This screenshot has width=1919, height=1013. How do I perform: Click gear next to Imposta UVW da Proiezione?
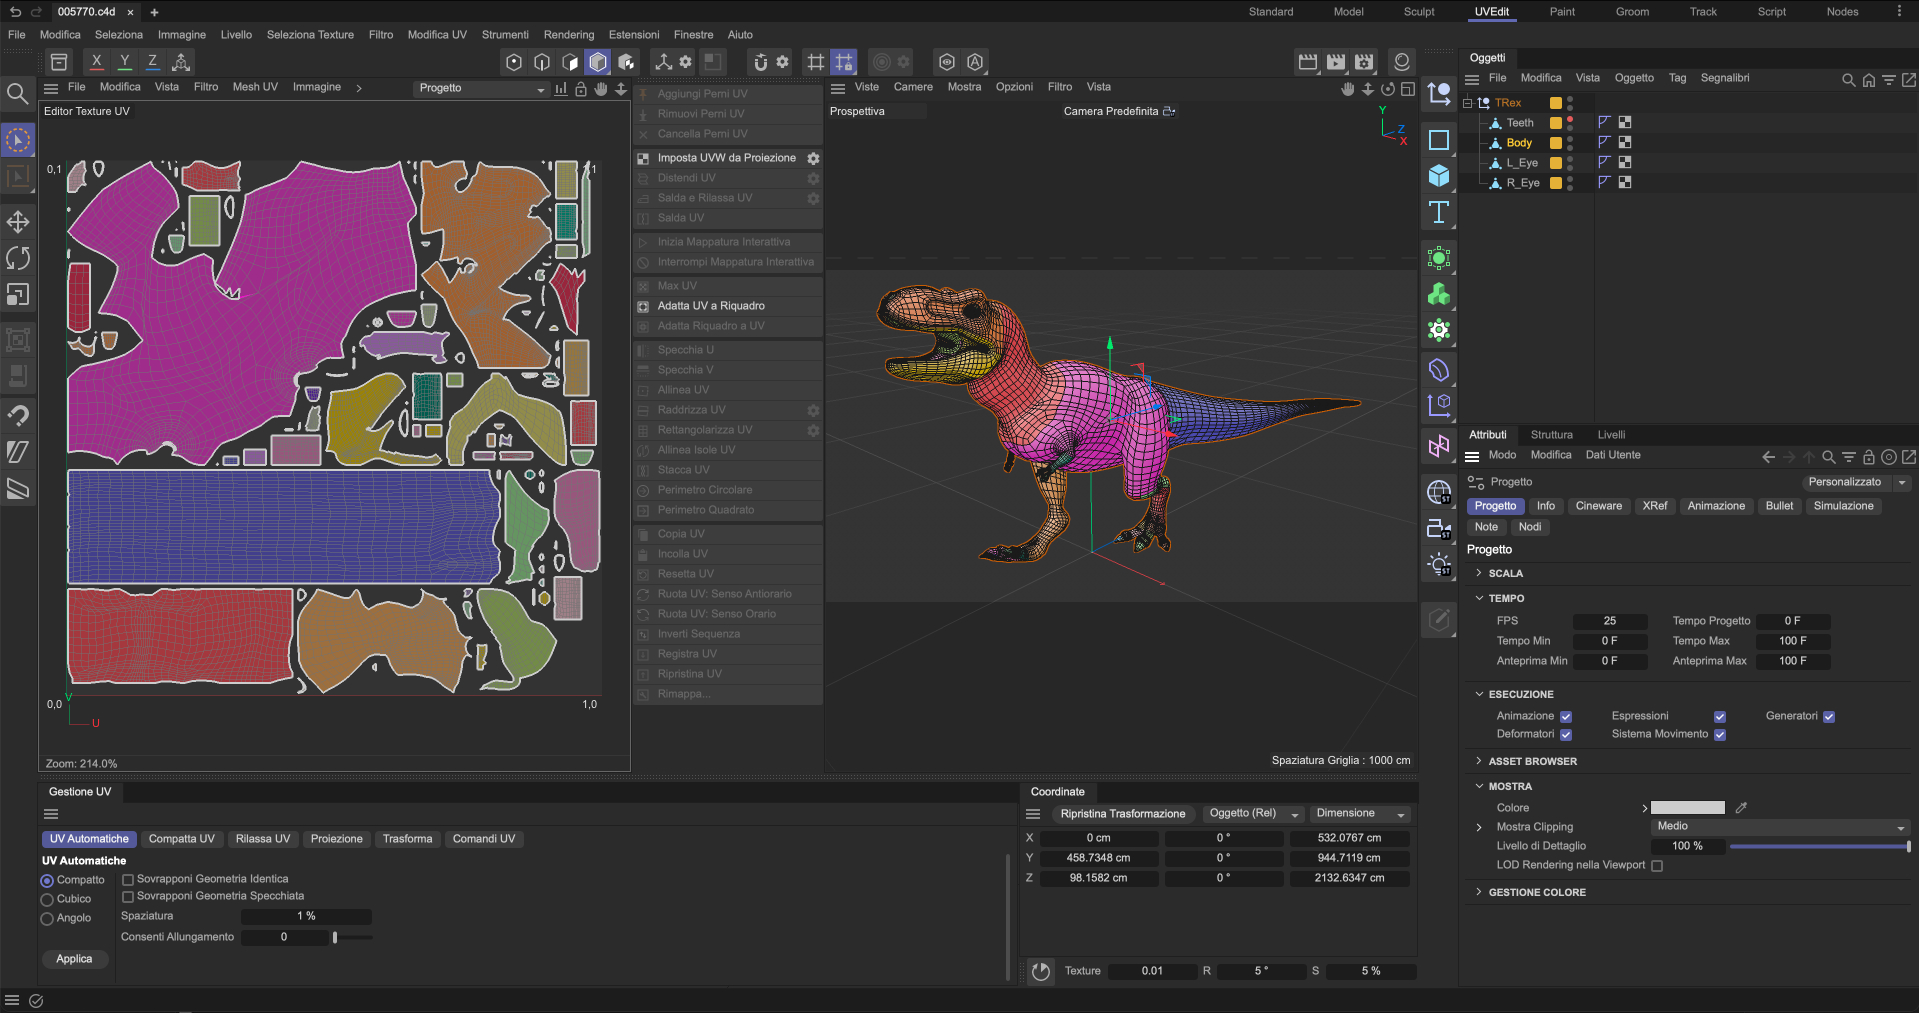tap(813, 158)
